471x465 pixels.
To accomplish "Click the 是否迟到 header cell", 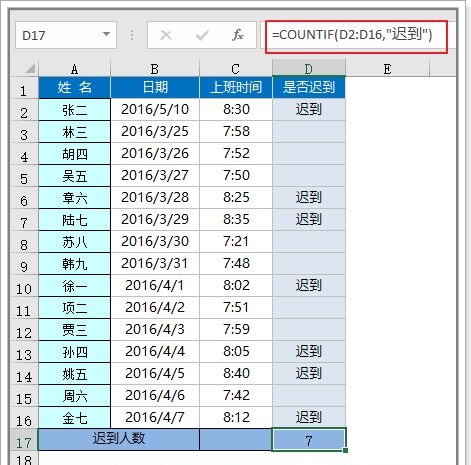I will [309, 88].
